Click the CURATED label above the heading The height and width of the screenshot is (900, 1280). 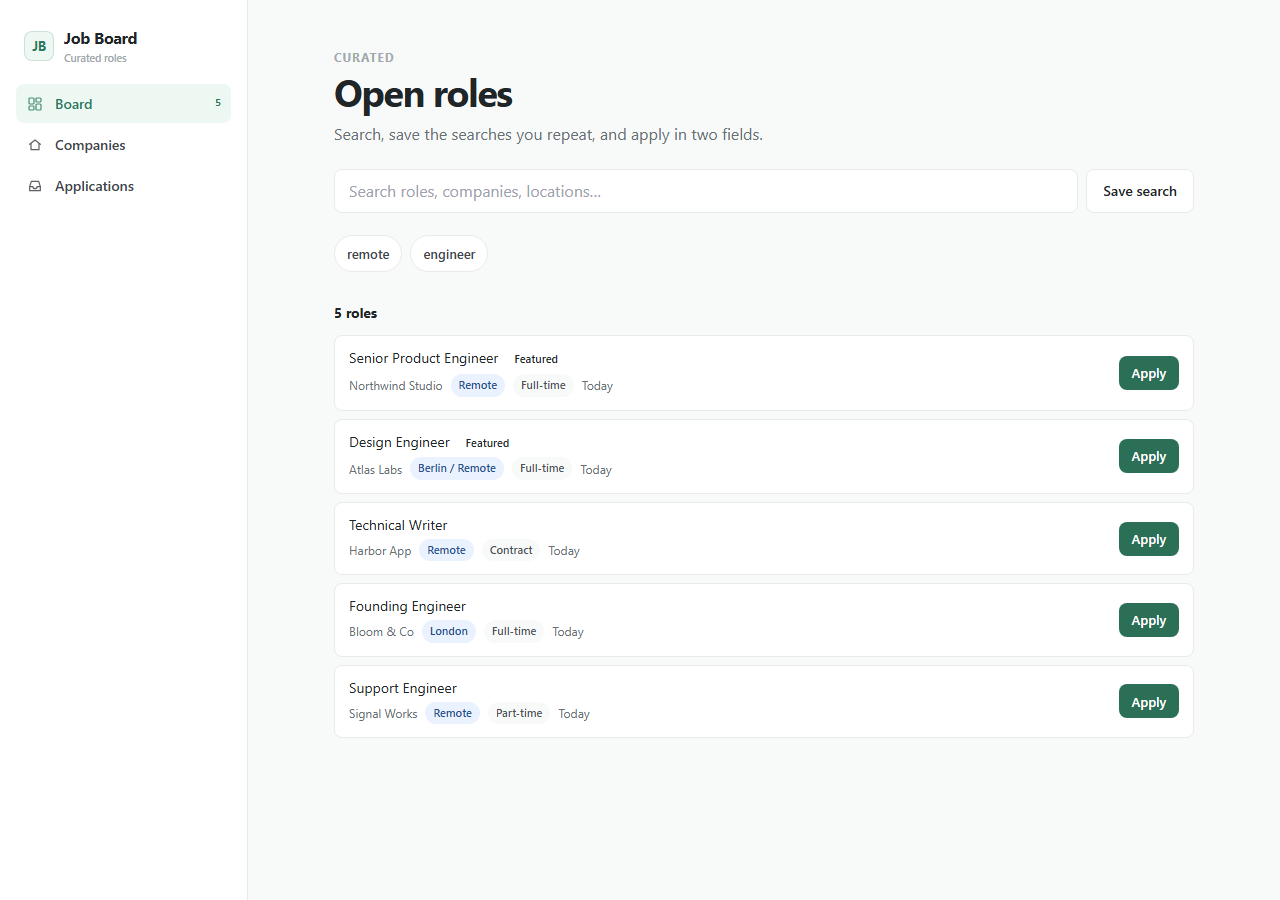pyautogui.click(x=364, y=58)
